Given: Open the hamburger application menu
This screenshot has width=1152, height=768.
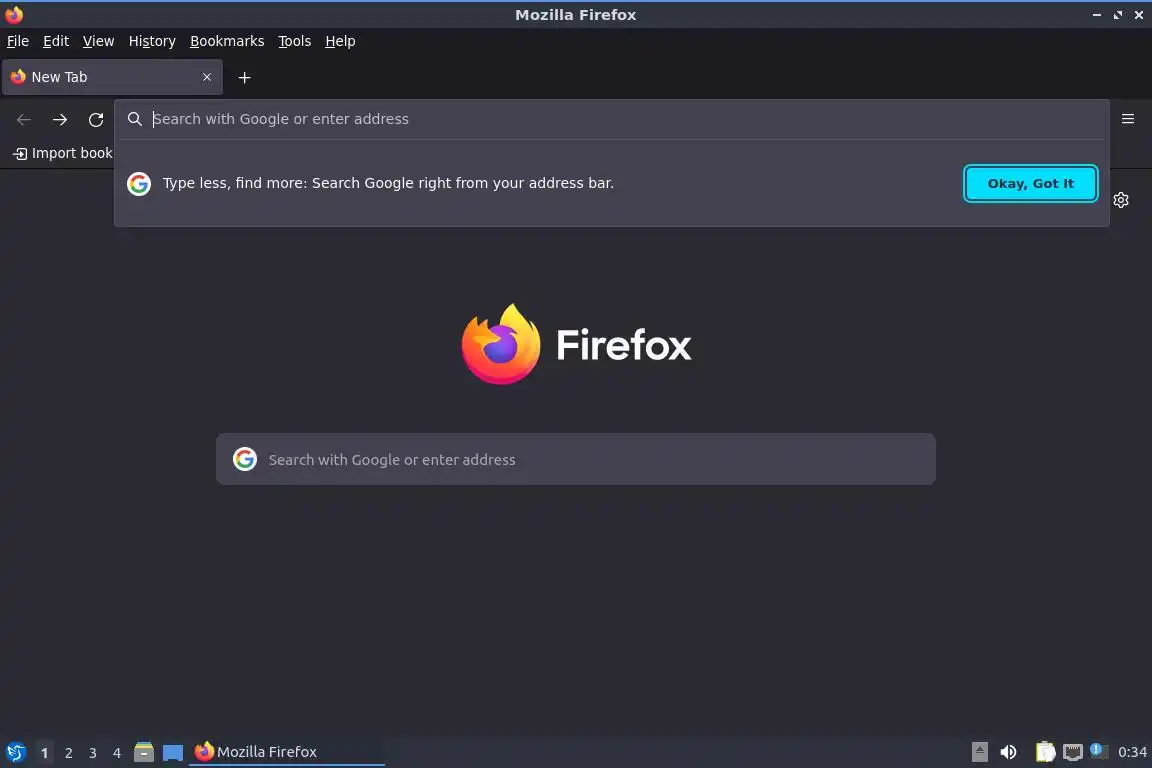Looking at the screenshot, I should [1128, 119].
